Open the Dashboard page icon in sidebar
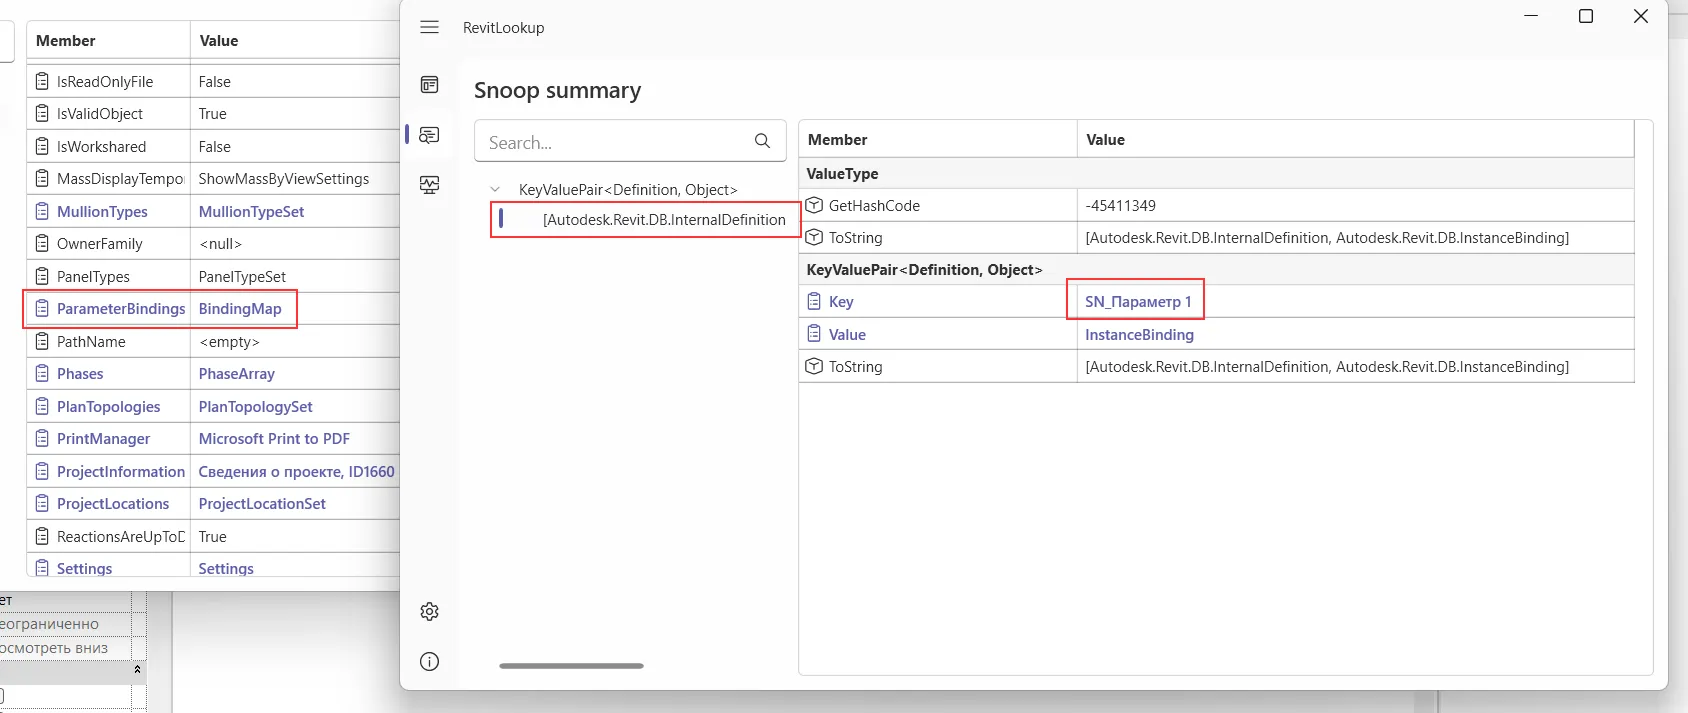This screenshot has height=713, width=1688. pos(429,85)
